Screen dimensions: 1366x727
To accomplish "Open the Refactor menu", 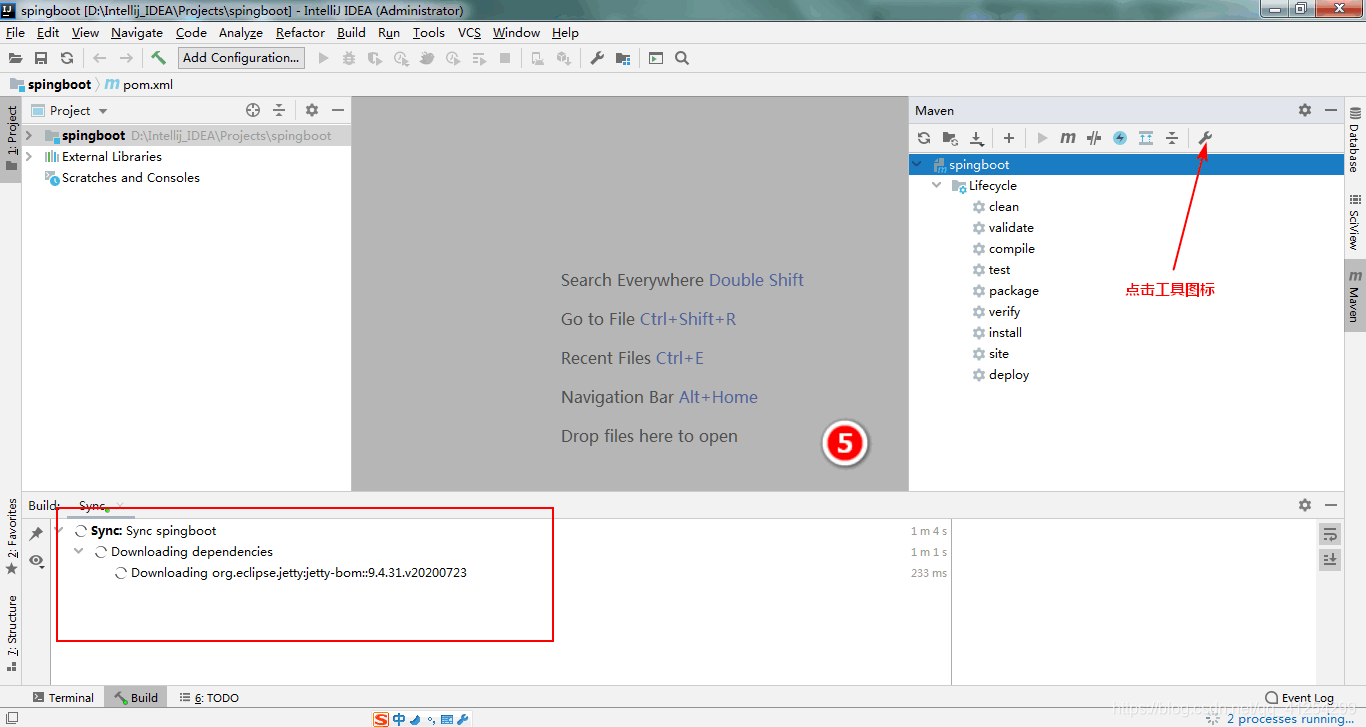I will [300, 33].
